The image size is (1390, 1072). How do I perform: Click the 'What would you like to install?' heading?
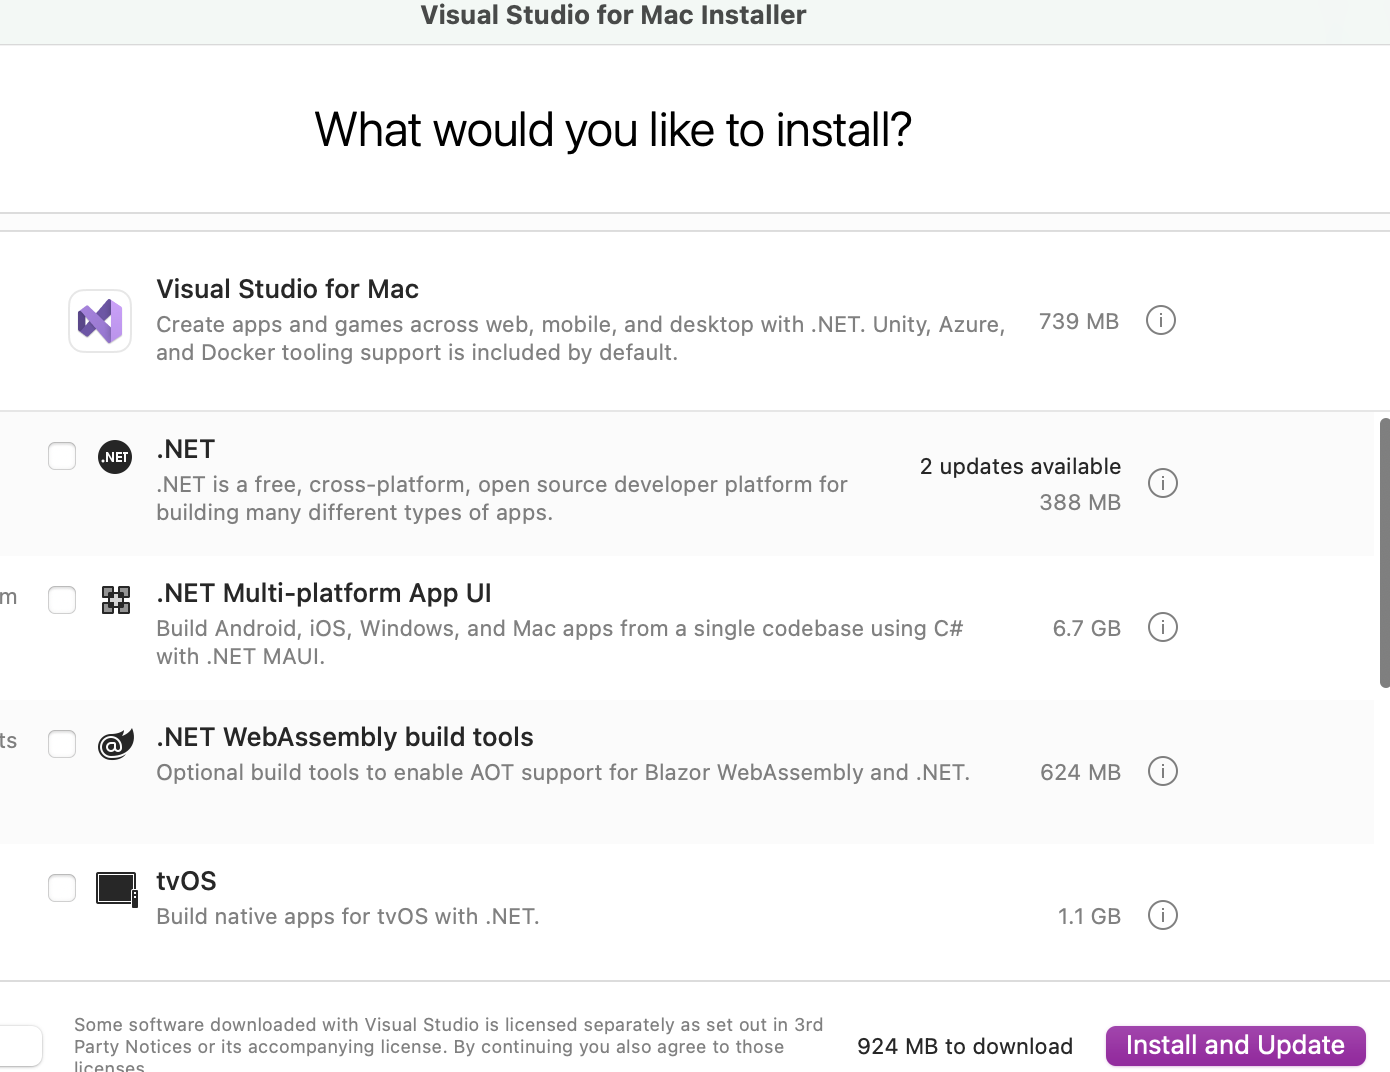(613, 129)
